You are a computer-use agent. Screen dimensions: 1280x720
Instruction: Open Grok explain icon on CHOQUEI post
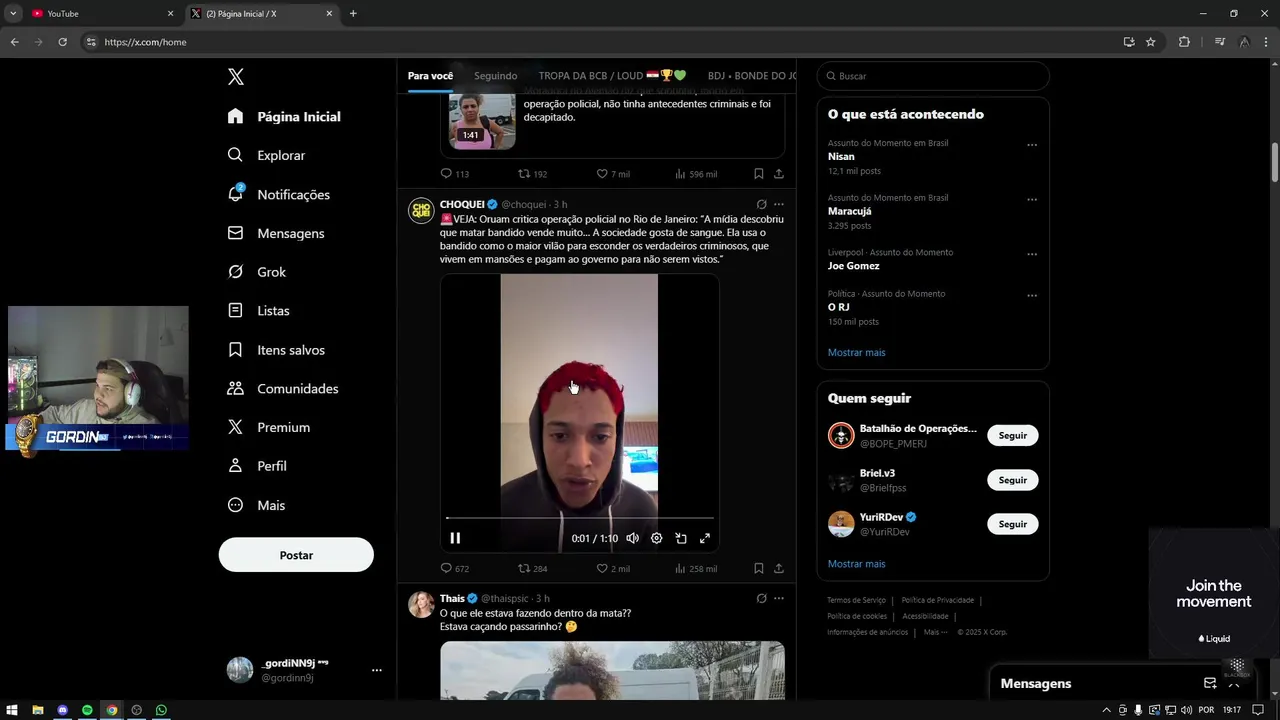coord(761,204)
